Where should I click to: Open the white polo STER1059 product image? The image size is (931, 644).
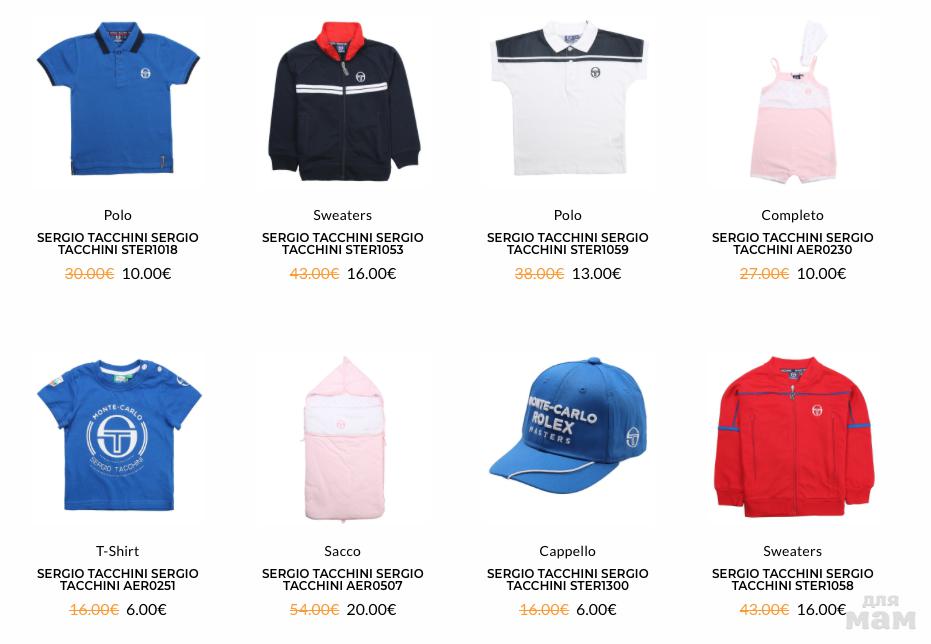coord(568,99)
